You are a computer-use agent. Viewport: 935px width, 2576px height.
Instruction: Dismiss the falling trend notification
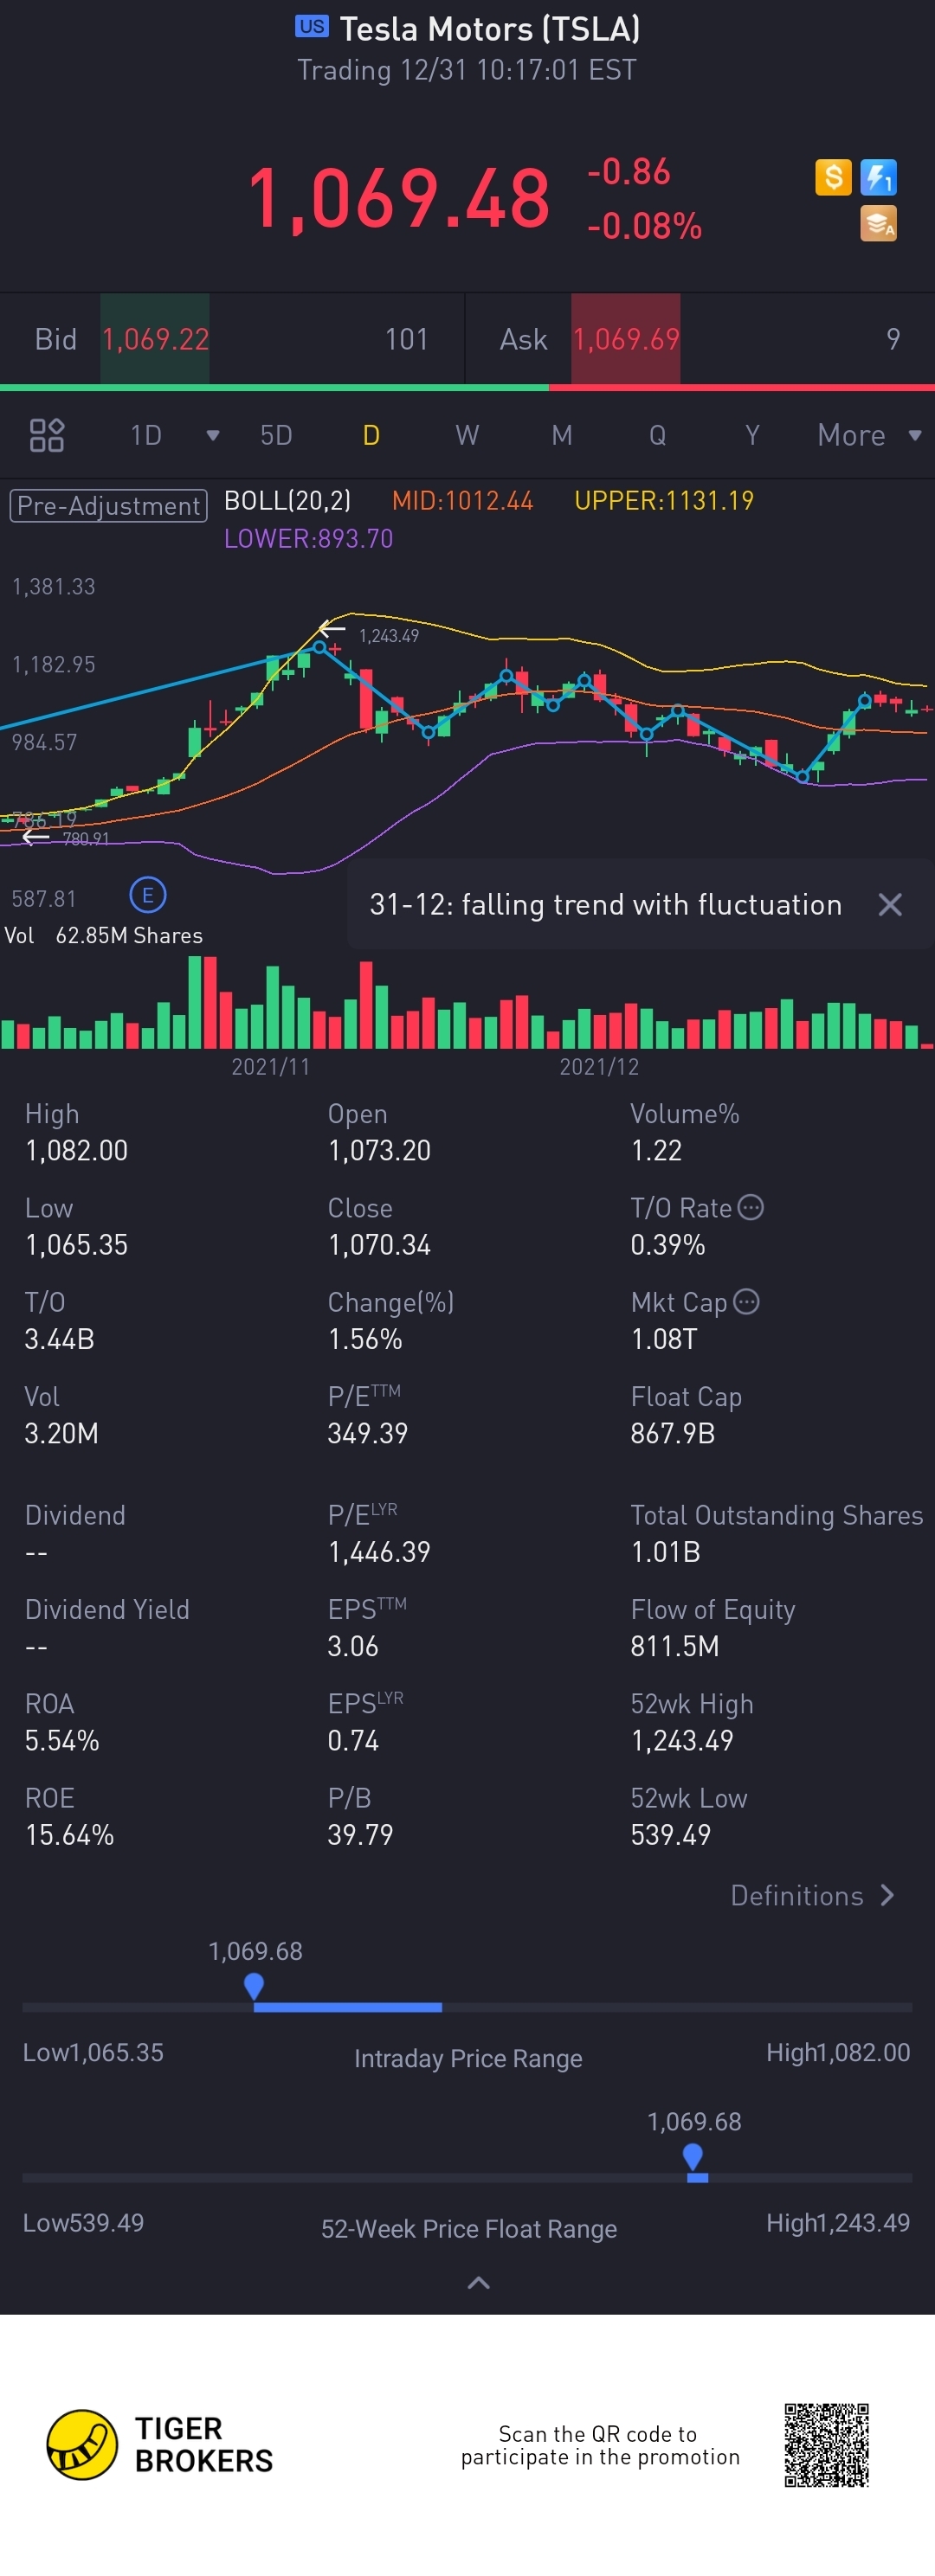coord(889,905)
